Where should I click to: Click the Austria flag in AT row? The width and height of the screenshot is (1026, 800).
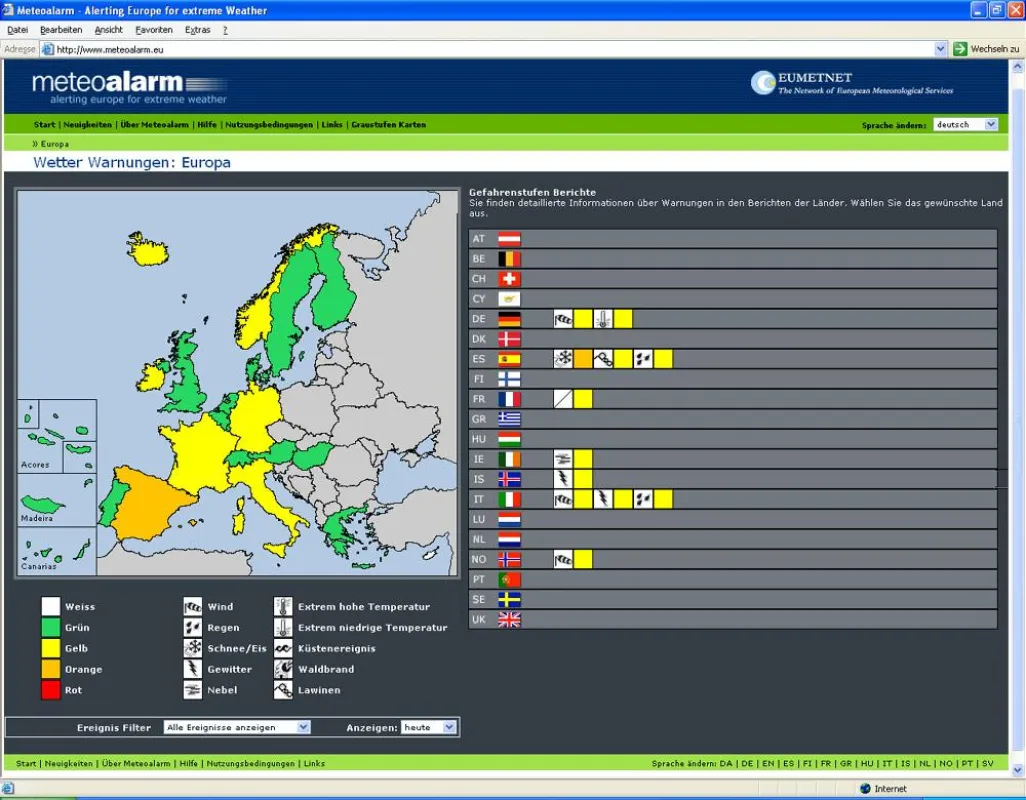coord(509,239)
